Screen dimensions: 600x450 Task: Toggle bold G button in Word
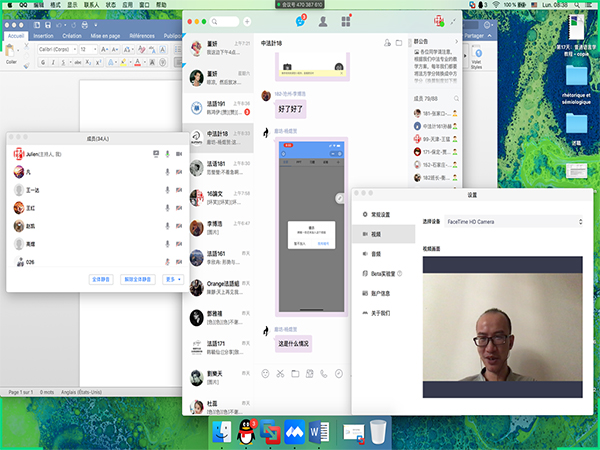tap(43, 62)
